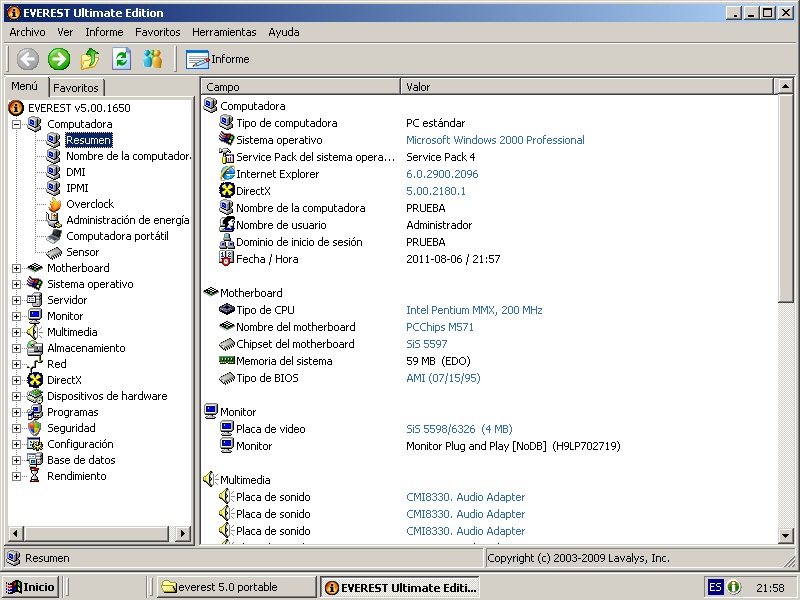Expand the Monitor tree node
The height and width of the screenshot is (600, 800).
coord(16,316)
